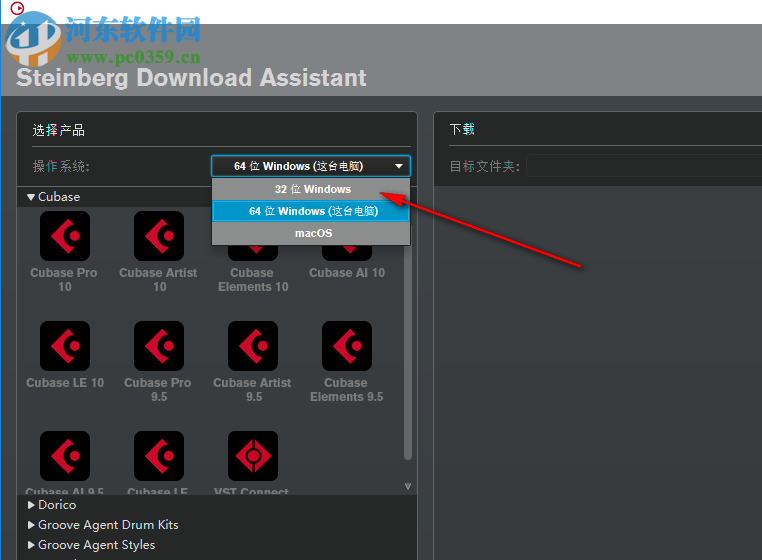The image size is (762, 560).
Task: Click the scroll-down arrow of product list
Action: [408, 487]
